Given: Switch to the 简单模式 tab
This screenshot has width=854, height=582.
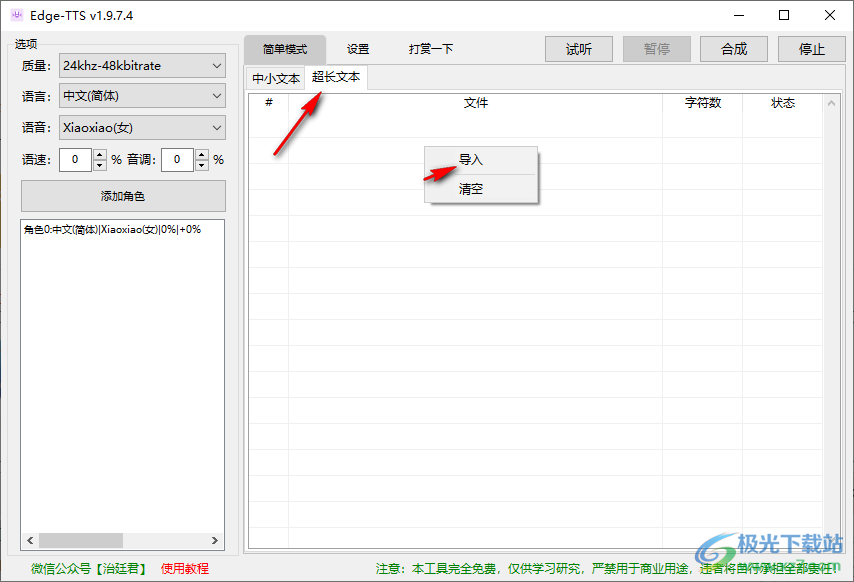Looking at the screenshot, I should pyautogui.click(x=285, y=50).
